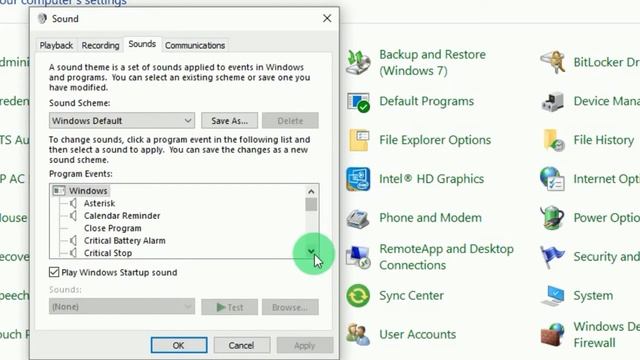This screenshot has width=640, height=360.
Task: Click the speaker icon beside Critical Stop
Action: coord(73,253)
